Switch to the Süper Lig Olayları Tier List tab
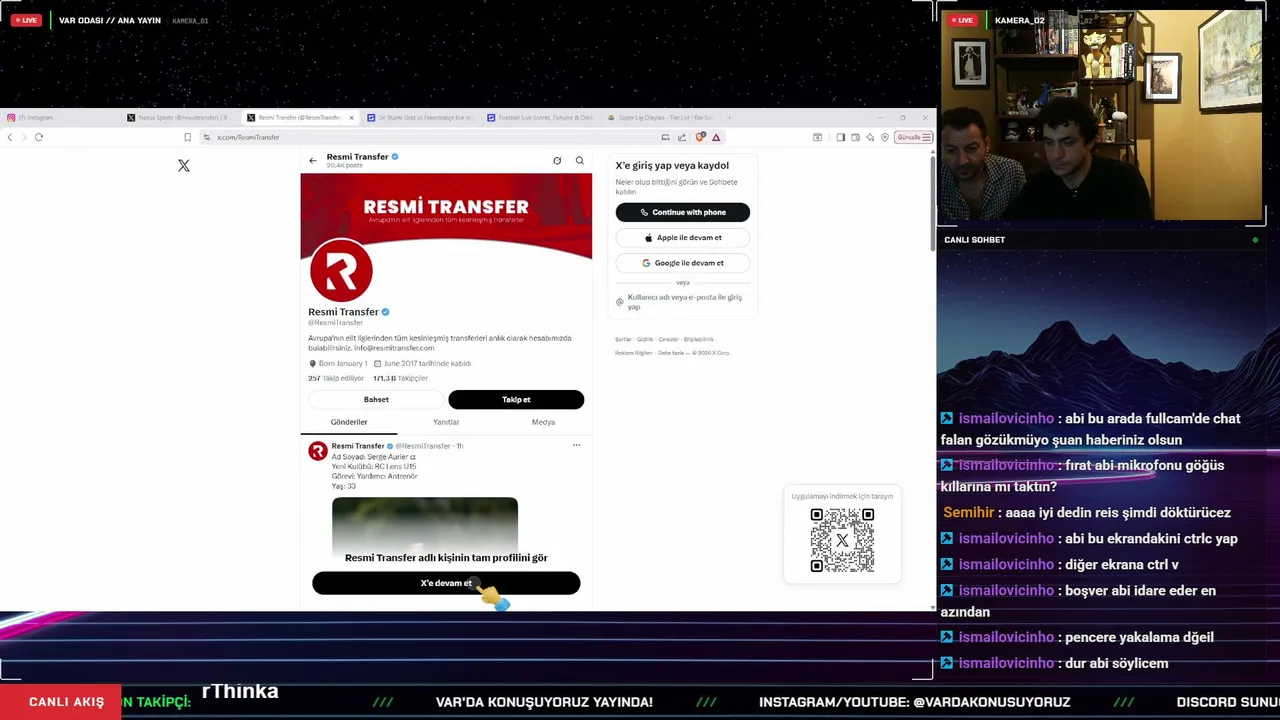Viewport: 1280px width, 720px height. coord(660,118)
